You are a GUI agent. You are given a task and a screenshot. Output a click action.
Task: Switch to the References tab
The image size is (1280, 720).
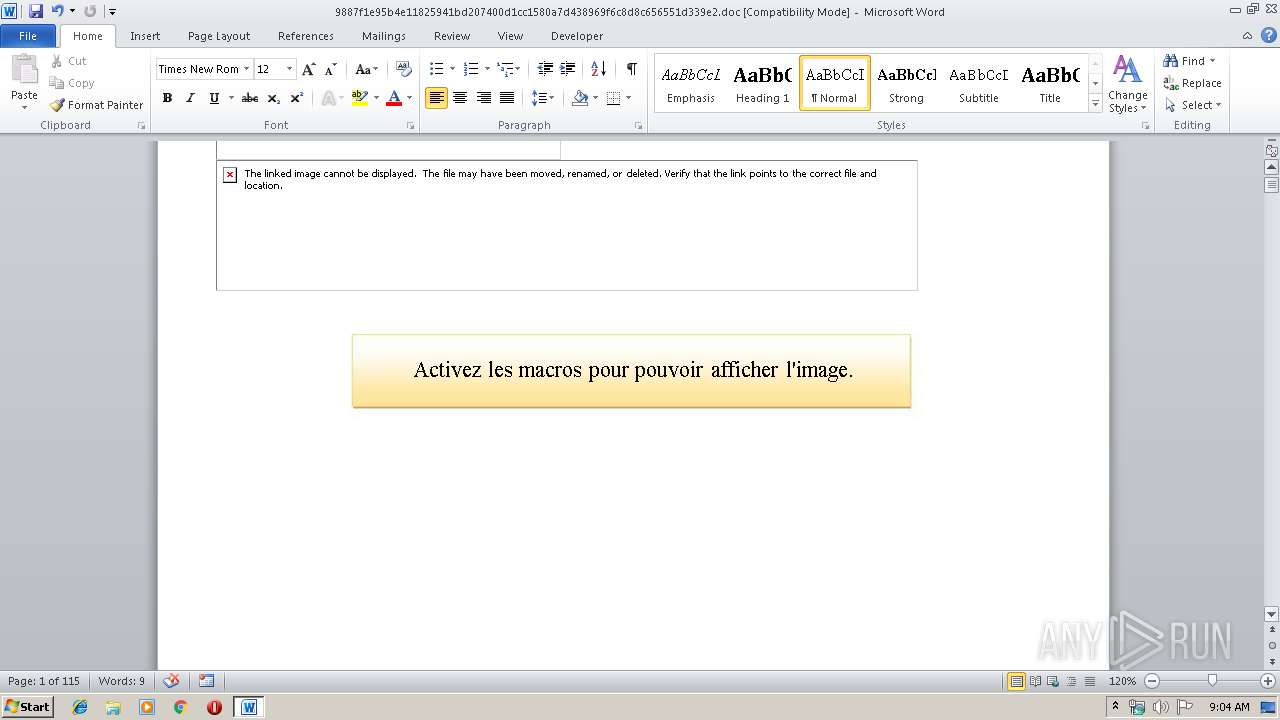point(306,36)
